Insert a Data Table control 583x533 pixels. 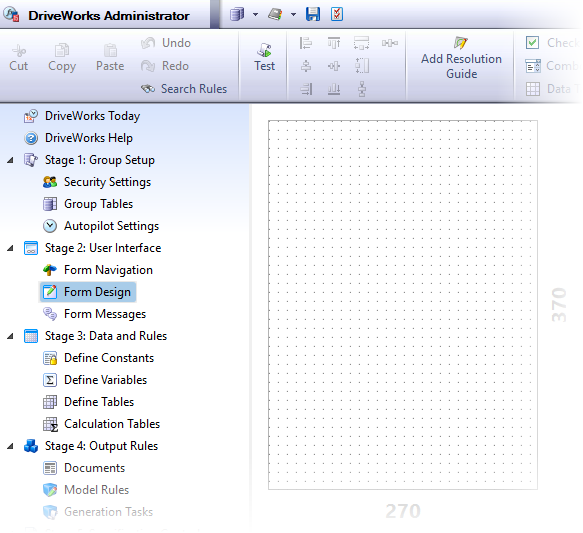(x=552, y=89)
